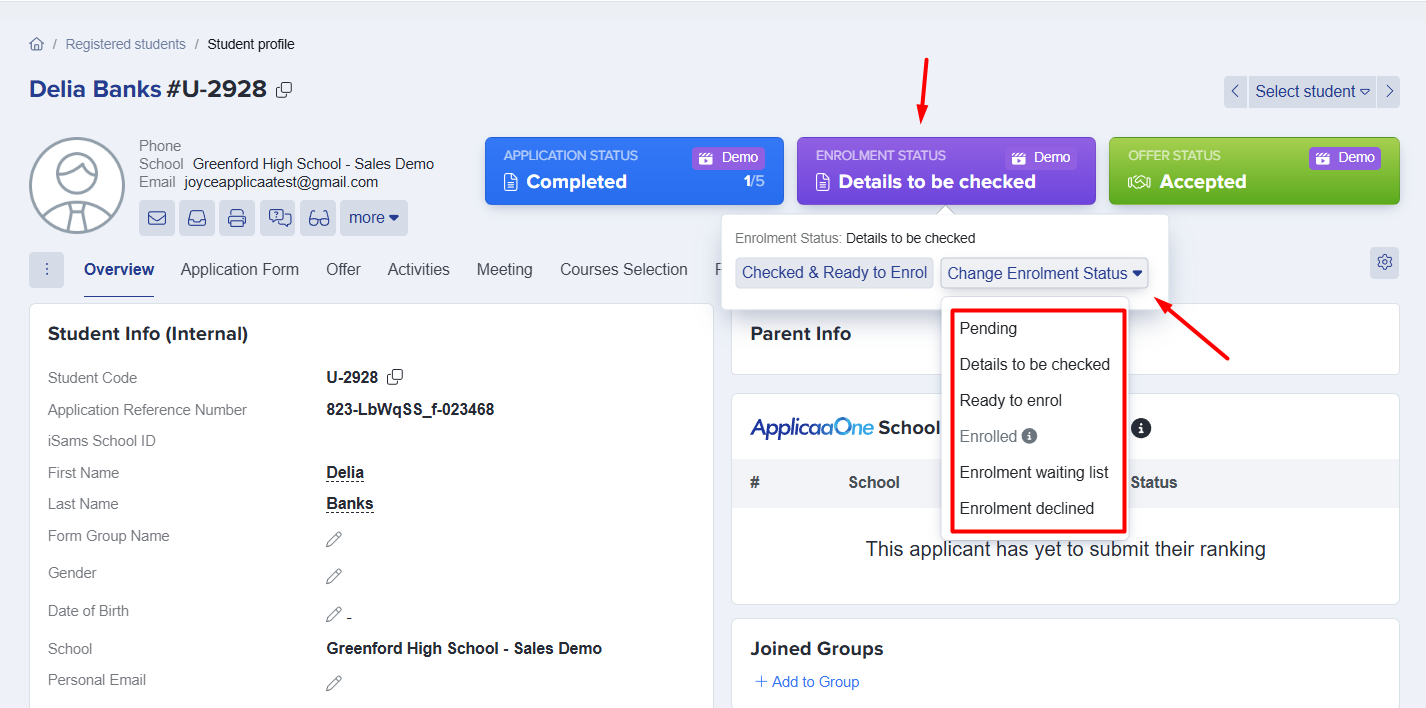This screenshot has height=708, width=1426.
Task: Open the settings gear icon
Action: (1384, 262)
